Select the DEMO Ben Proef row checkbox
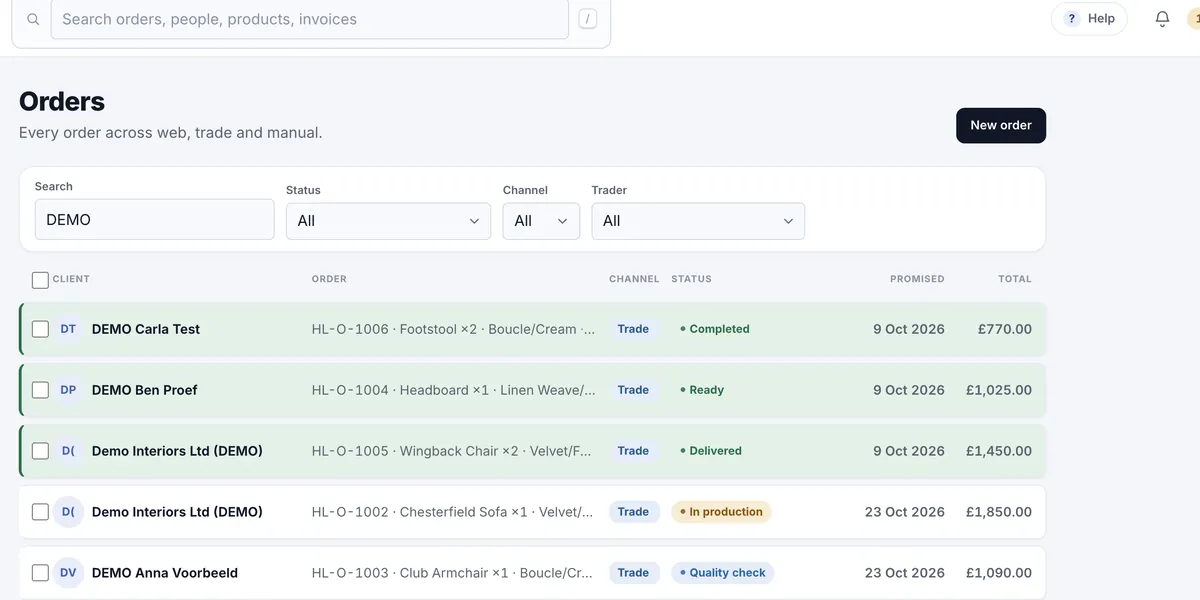1200x600 pixels. pyautogui.click(x=40, y=390)
